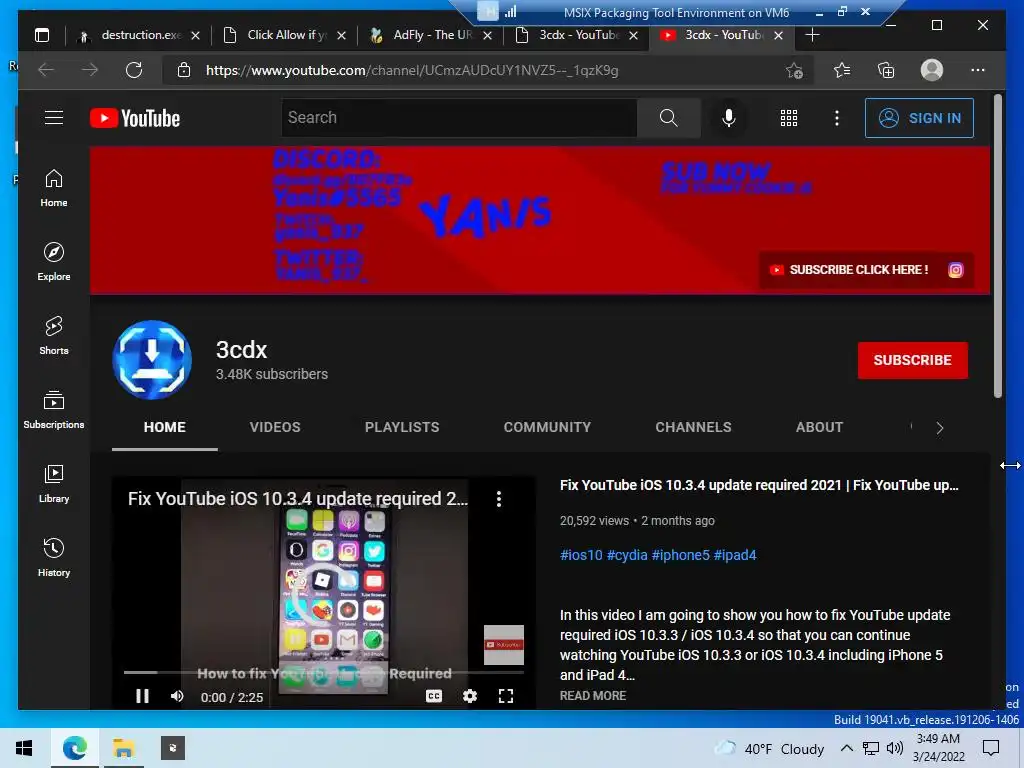Open Home in the sidebar

54,188
